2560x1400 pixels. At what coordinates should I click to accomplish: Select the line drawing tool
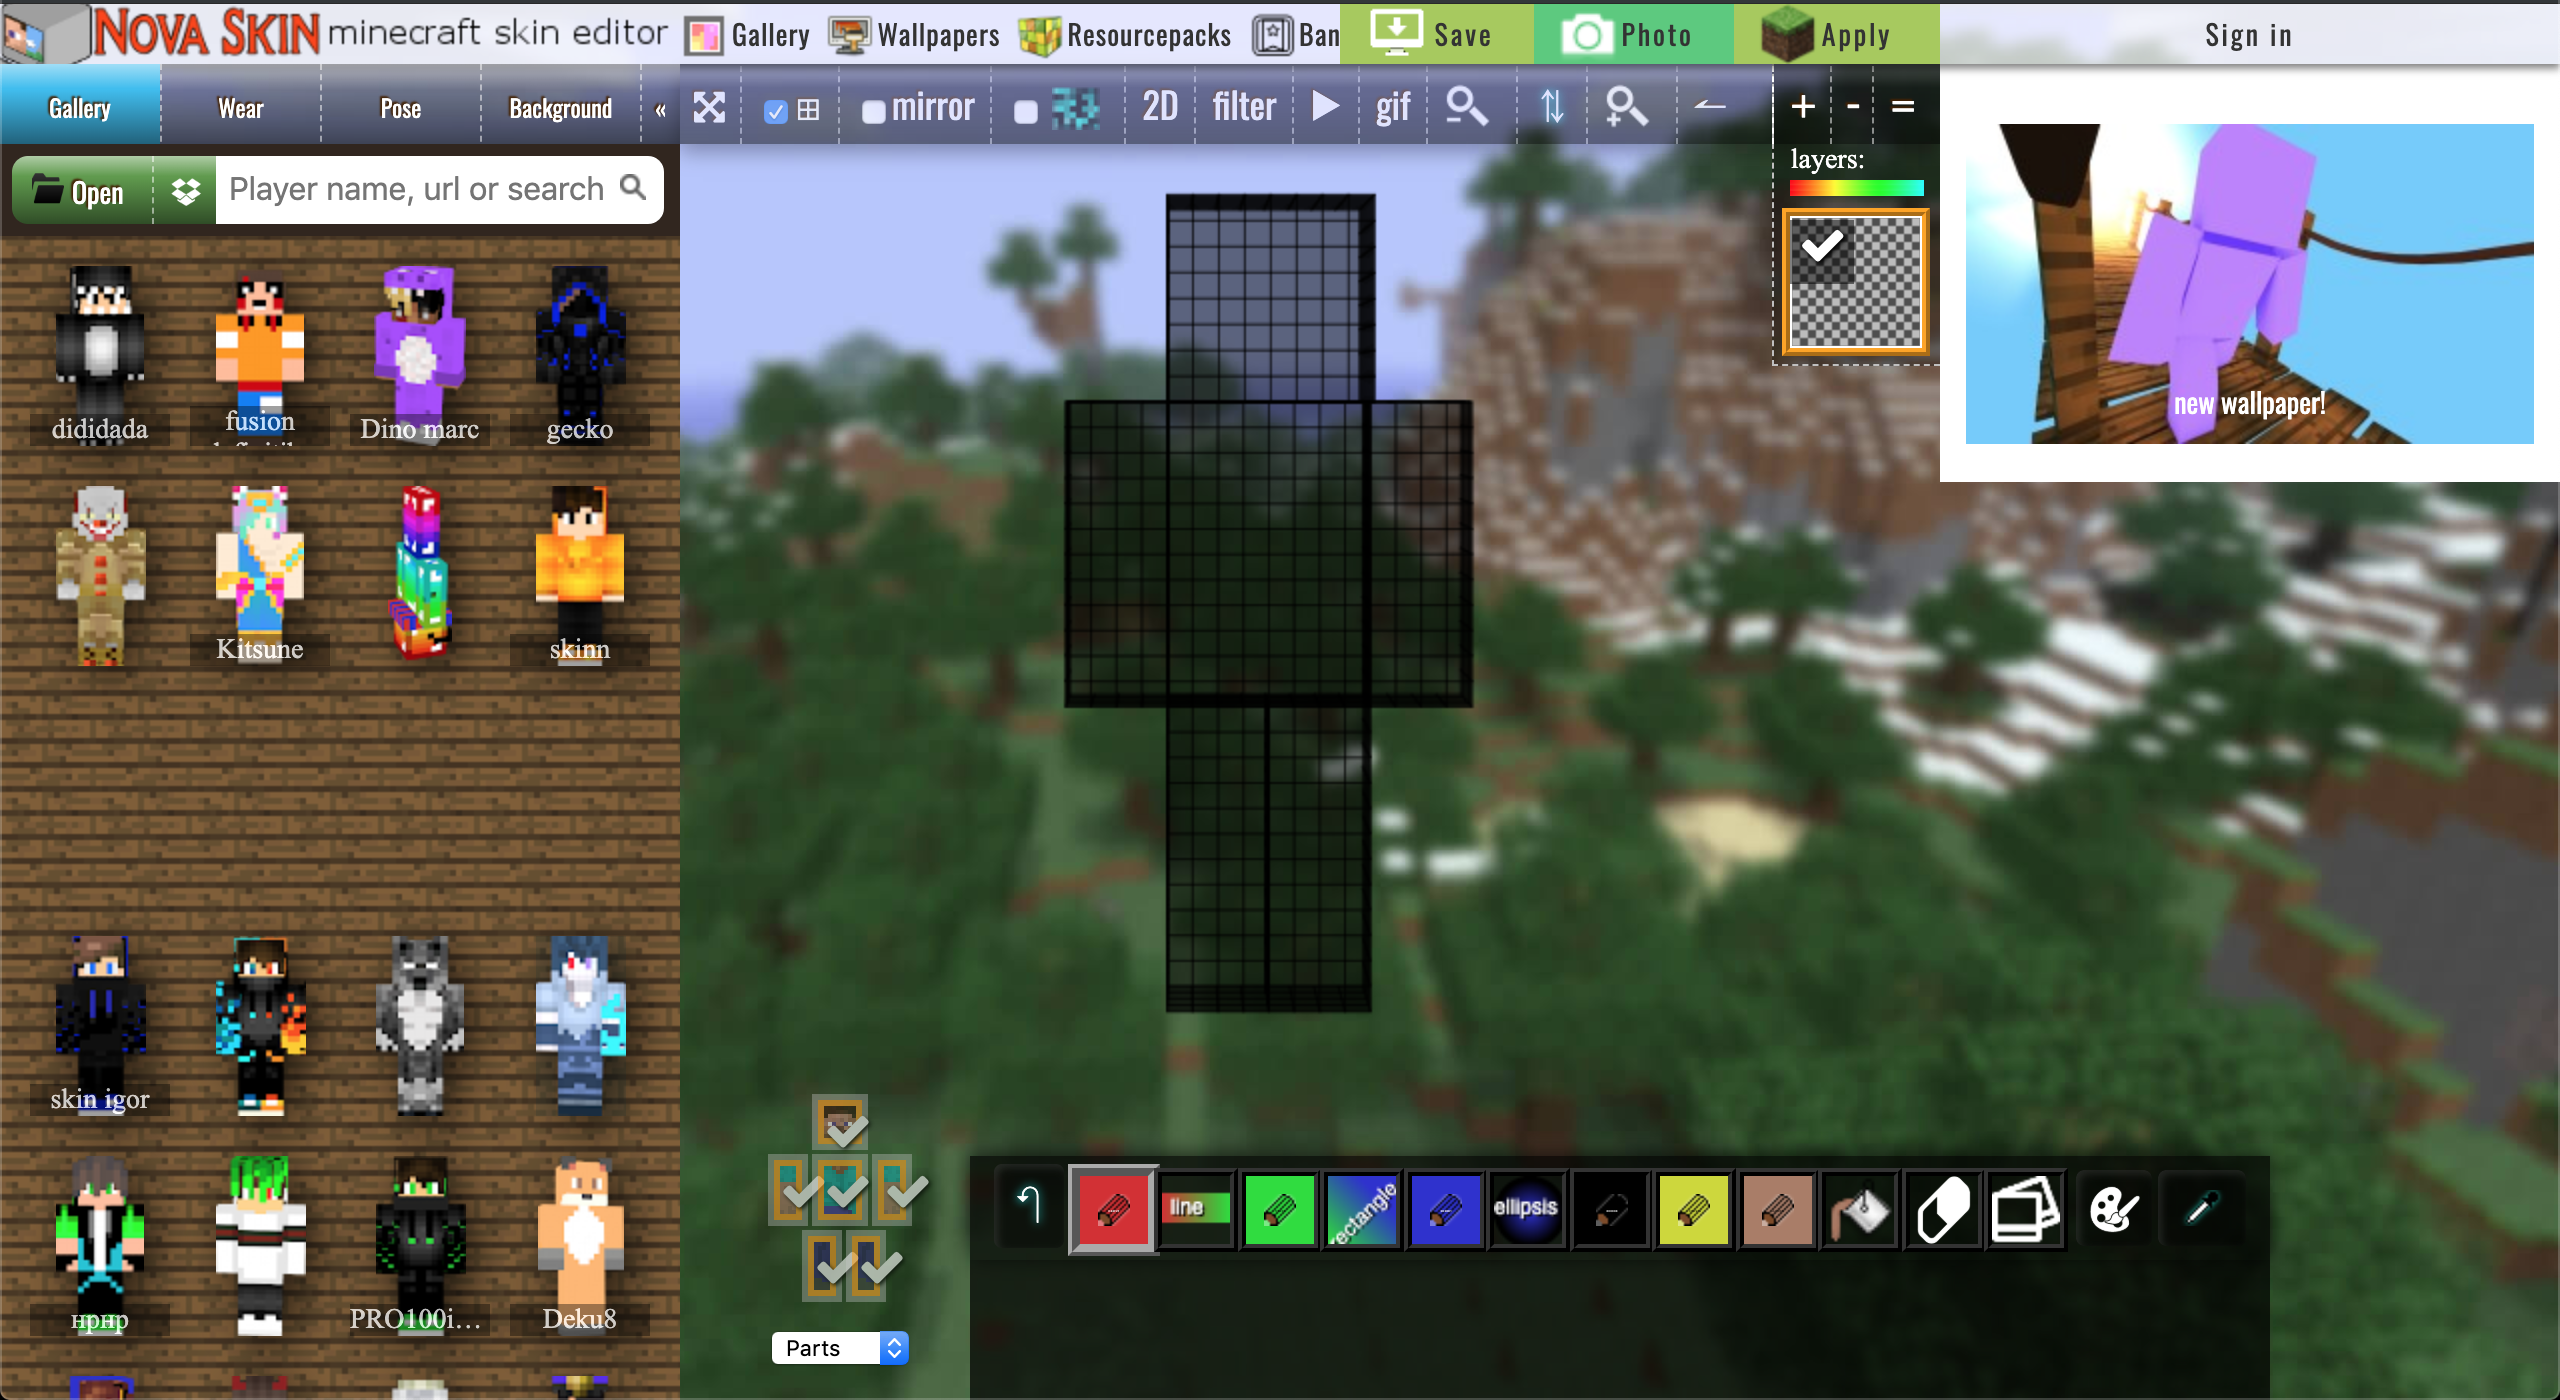pos(1193,1207)
